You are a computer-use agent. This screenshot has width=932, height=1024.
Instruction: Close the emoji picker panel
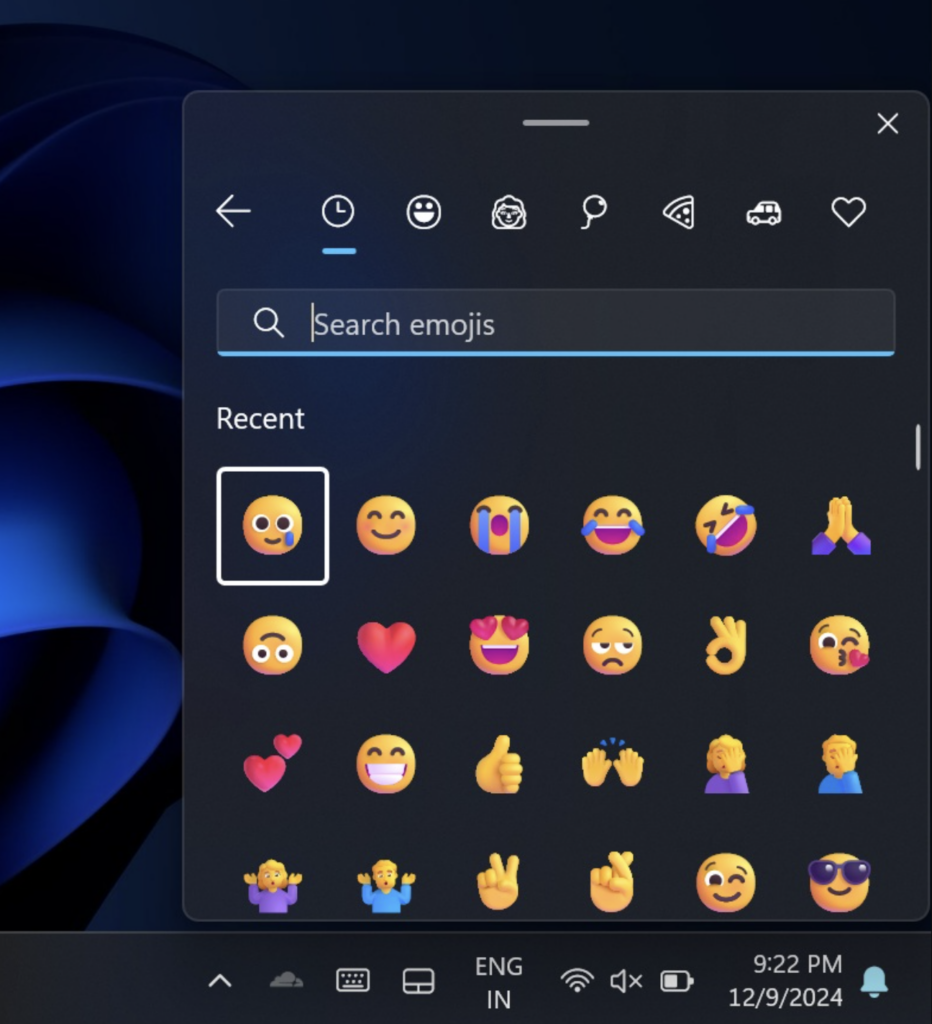(x=887, y=124)
